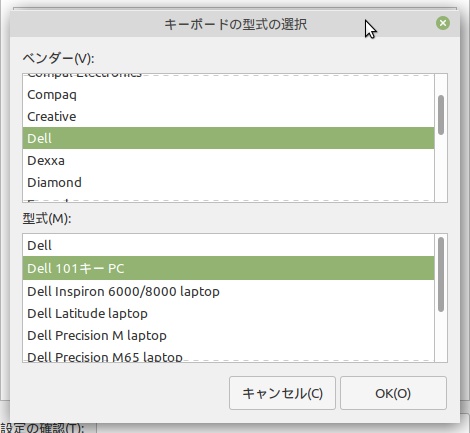The image size is (470, 433).
Task: Click vendor scrollbar track below the thumb
Action: [x=441, y=168]
